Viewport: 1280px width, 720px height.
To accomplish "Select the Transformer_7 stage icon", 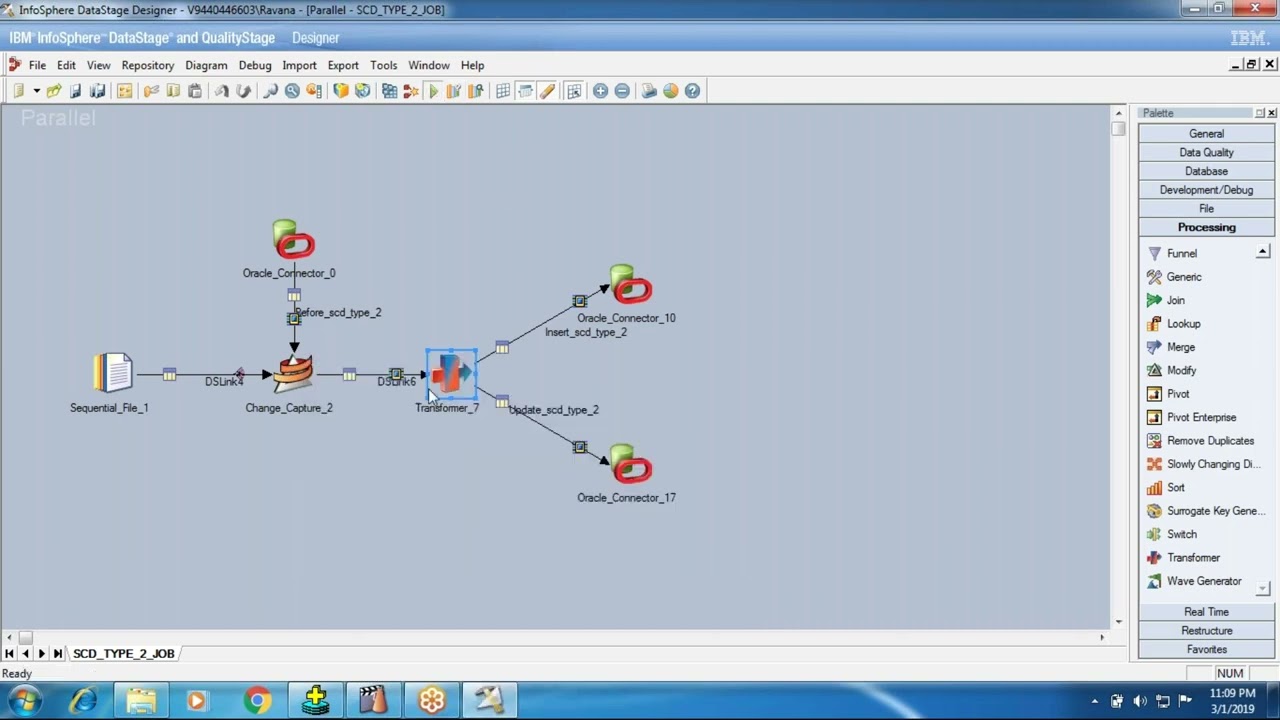I will [451, 374].
